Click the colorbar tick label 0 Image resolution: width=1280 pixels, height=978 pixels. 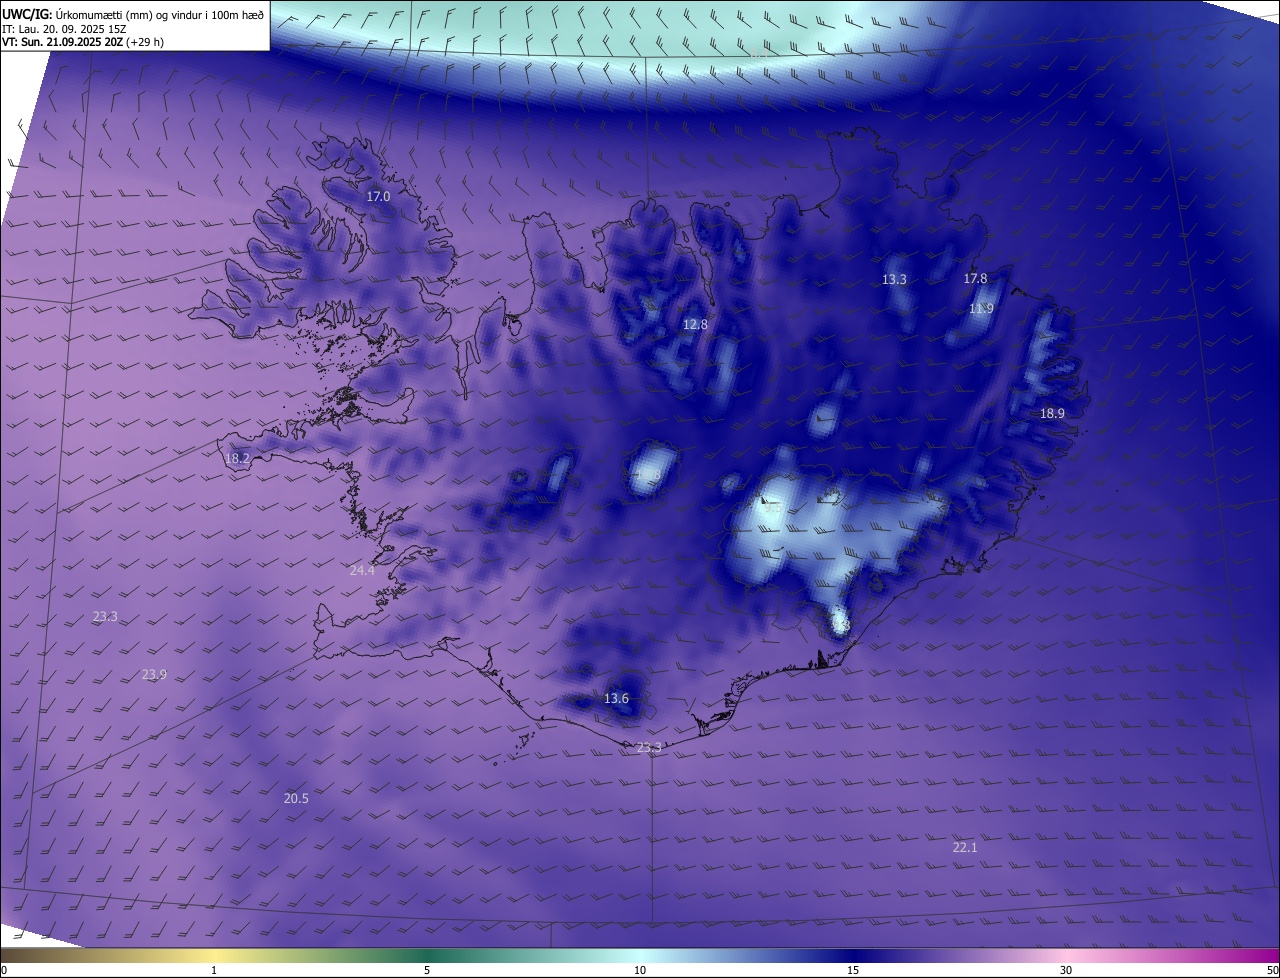4,970
